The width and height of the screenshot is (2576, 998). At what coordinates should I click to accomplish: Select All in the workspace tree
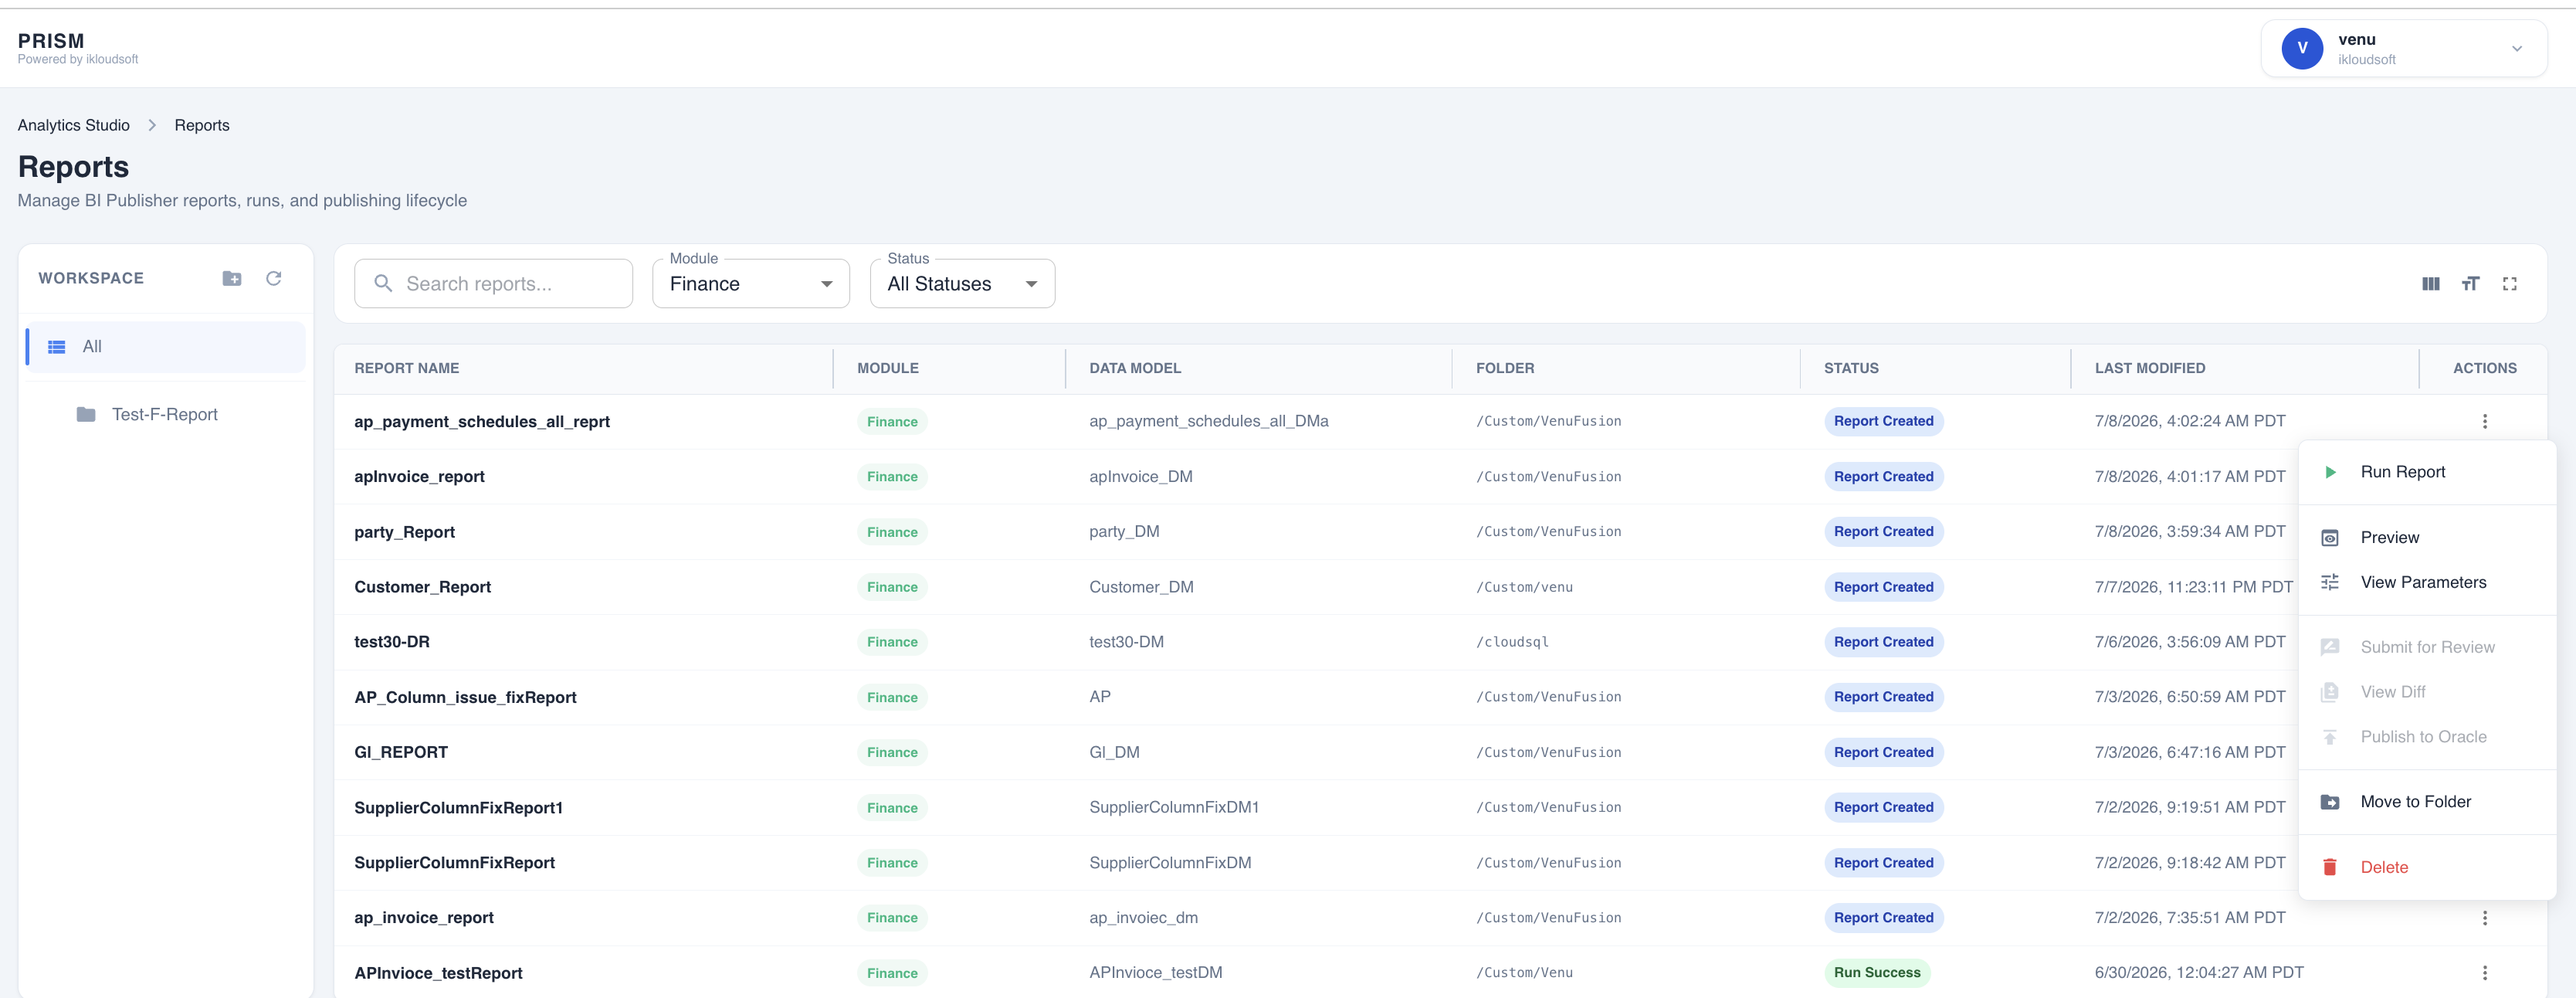click(166, 347)
